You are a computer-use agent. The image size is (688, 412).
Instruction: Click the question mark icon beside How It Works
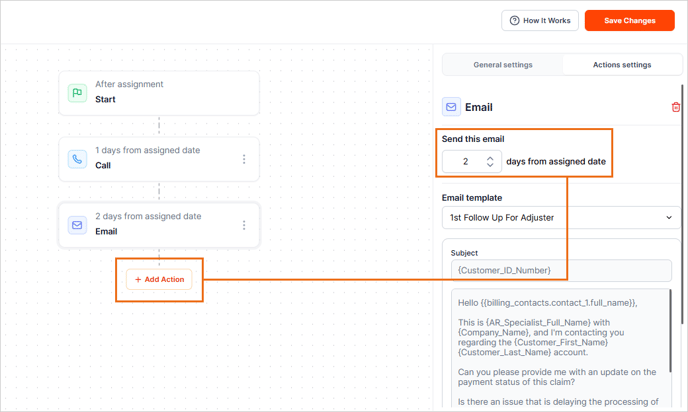pyautogui.click(x=515, y=20)
